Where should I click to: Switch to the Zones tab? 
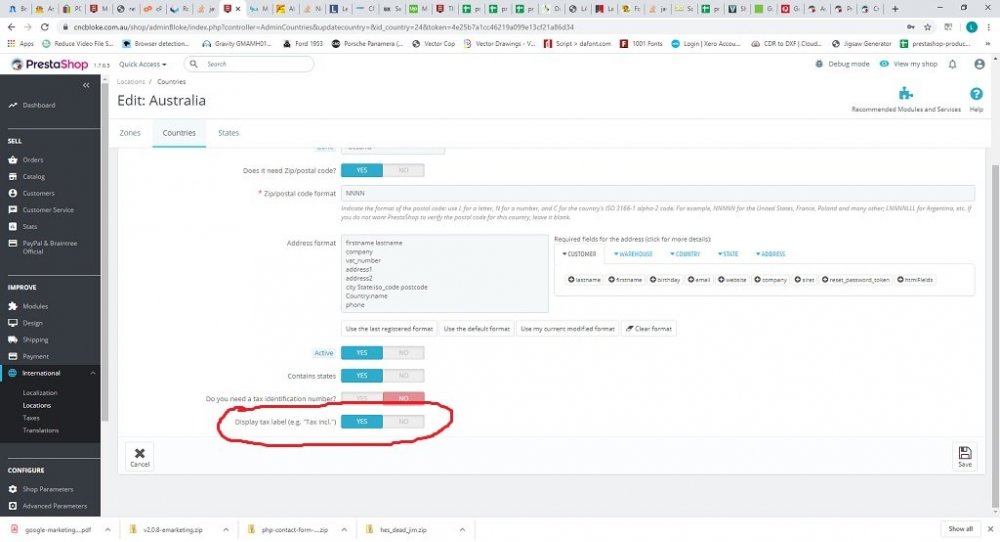[x=130, y=133]
